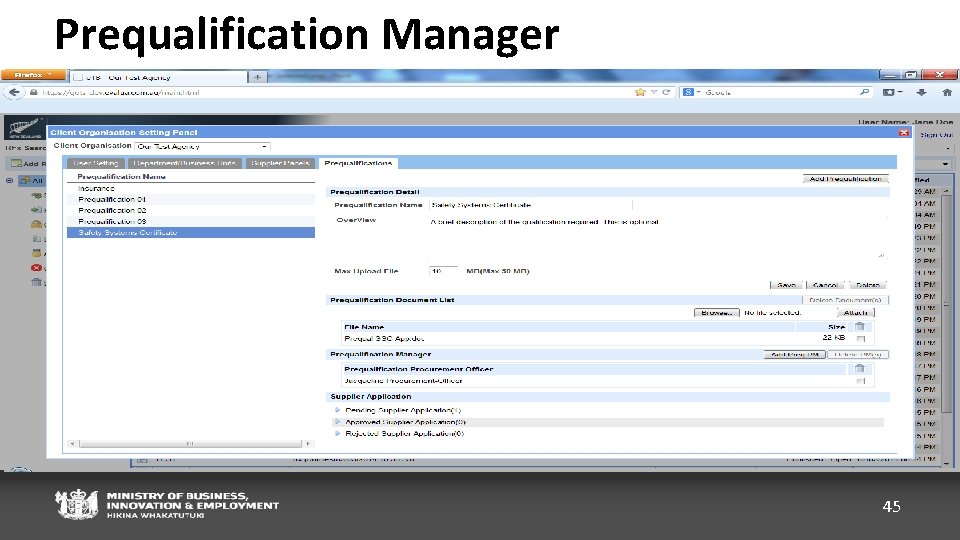960x540 pixels.
Task: Click the red X icon in the background tree
Action: [36, 268]
